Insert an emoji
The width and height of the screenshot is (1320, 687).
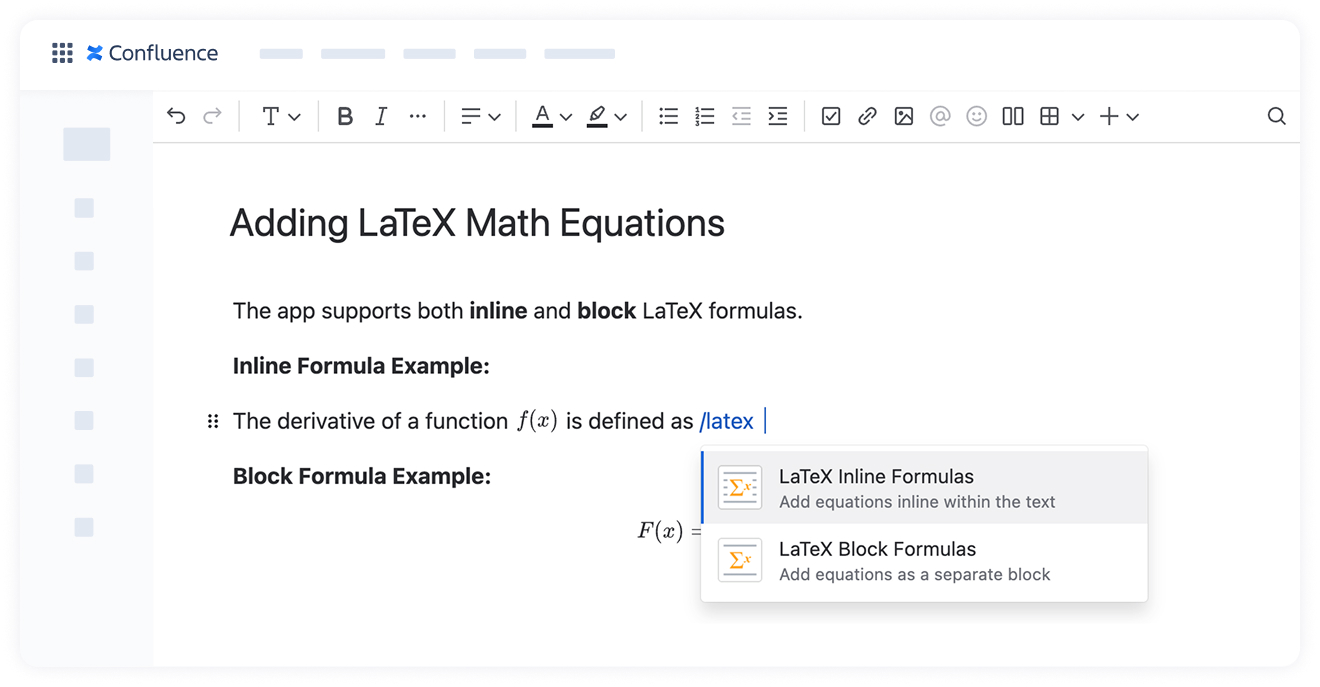click(976, 116)
